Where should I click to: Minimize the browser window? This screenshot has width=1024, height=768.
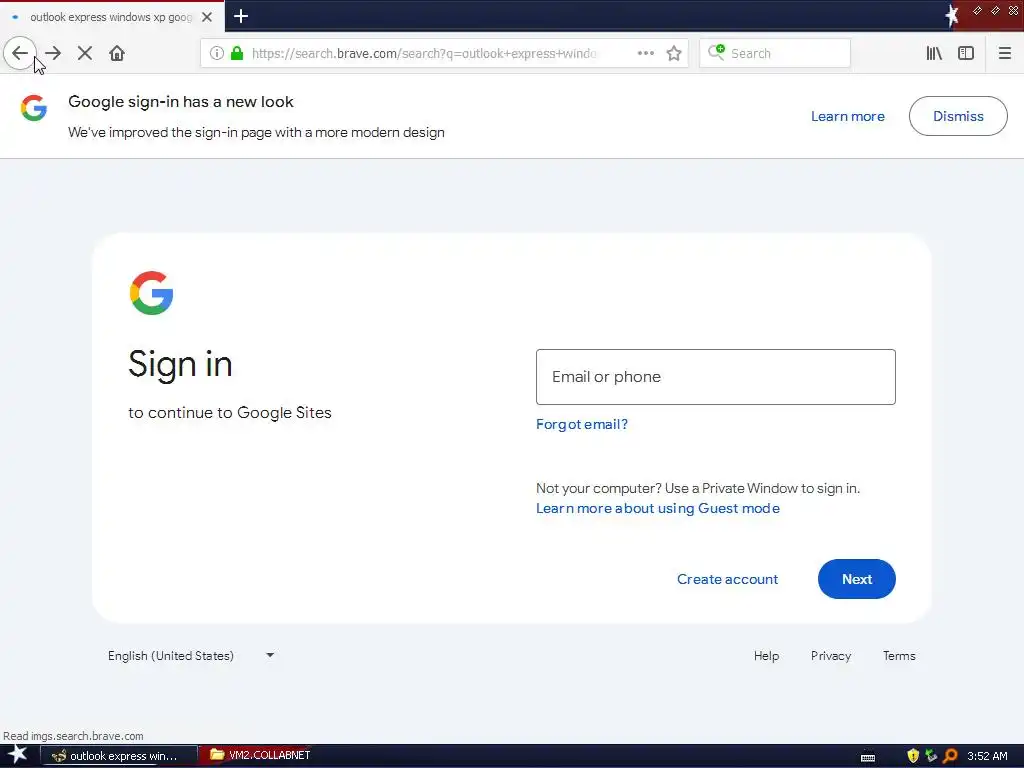tap(977, 10)
